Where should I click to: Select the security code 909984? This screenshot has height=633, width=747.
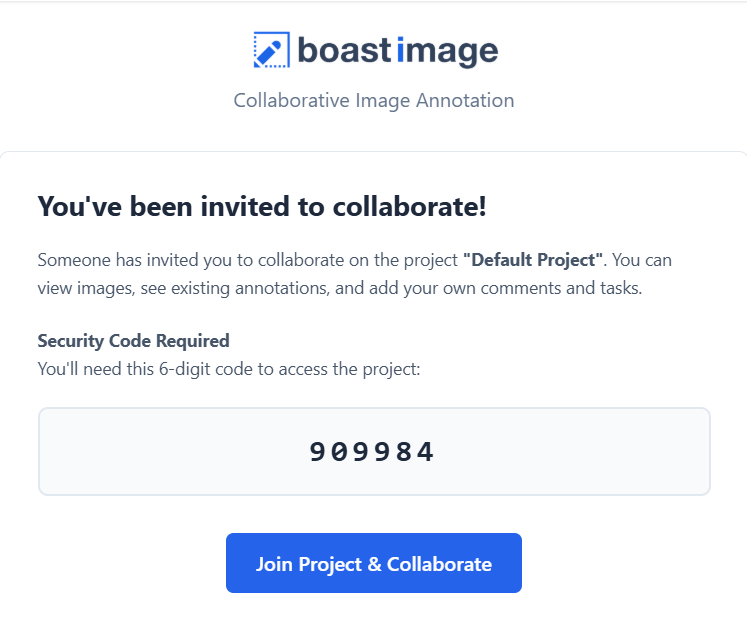(372, 452)
